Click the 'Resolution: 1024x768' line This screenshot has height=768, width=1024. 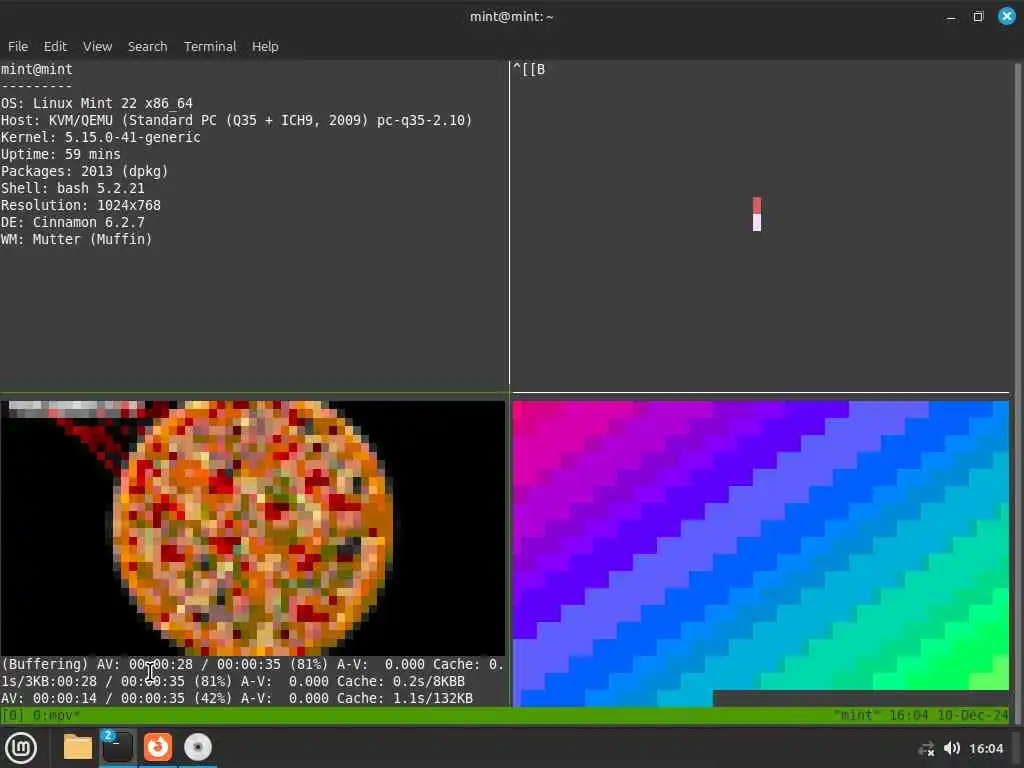(x=81, y=205)
